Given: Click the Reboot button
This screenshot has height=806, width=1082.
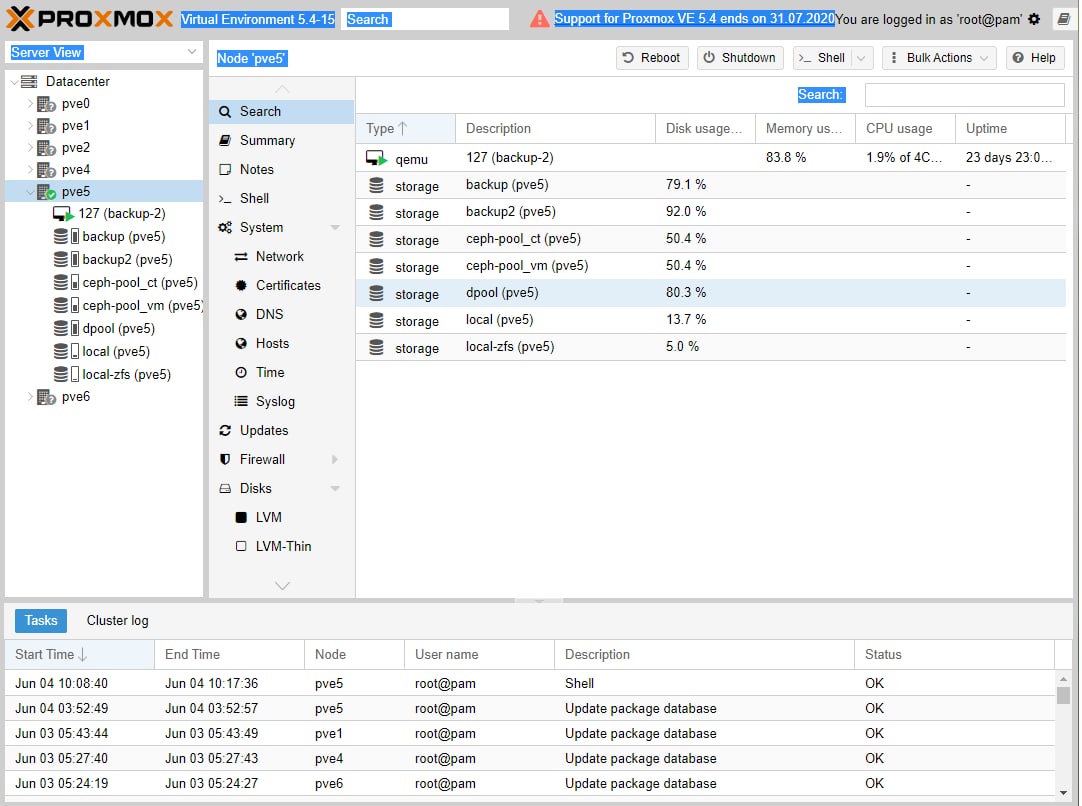Looking at the screenshot, I should tap(652, 59).
